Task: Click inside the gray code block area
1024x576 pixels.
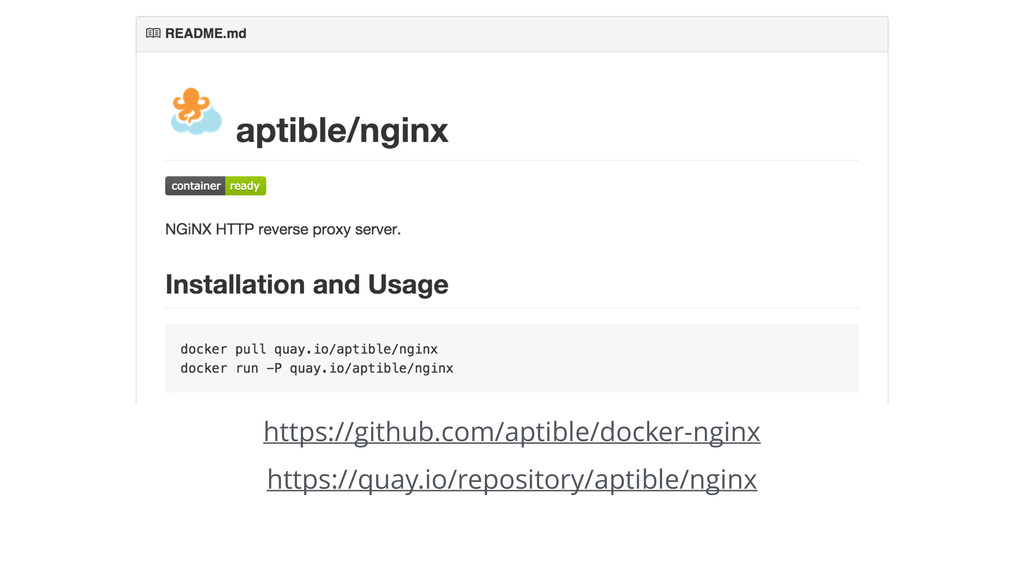Action: 511,359
